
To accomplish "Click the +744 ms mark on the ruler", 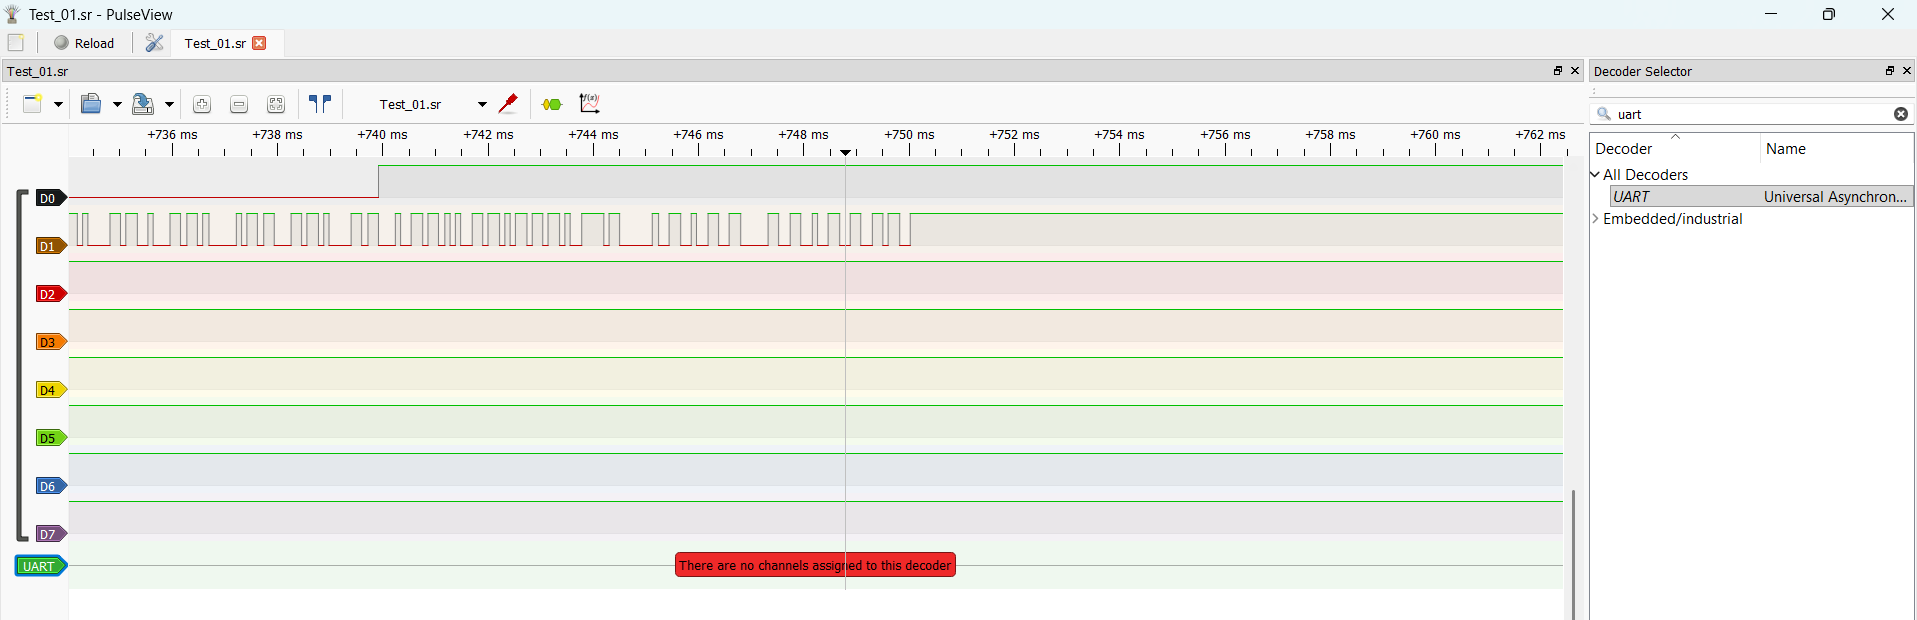I will (x=593, y=135).
